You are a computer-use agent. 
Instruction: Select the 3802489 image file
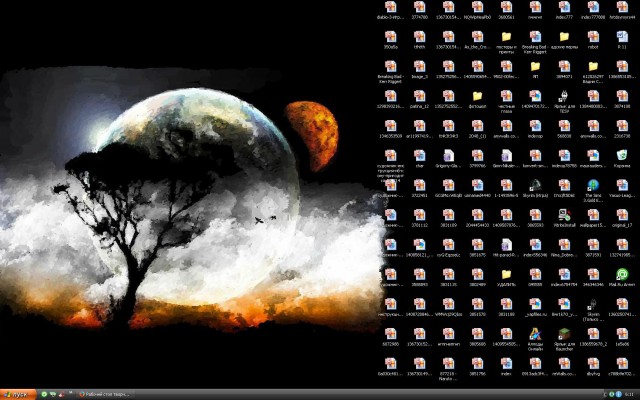coord(477,274)
